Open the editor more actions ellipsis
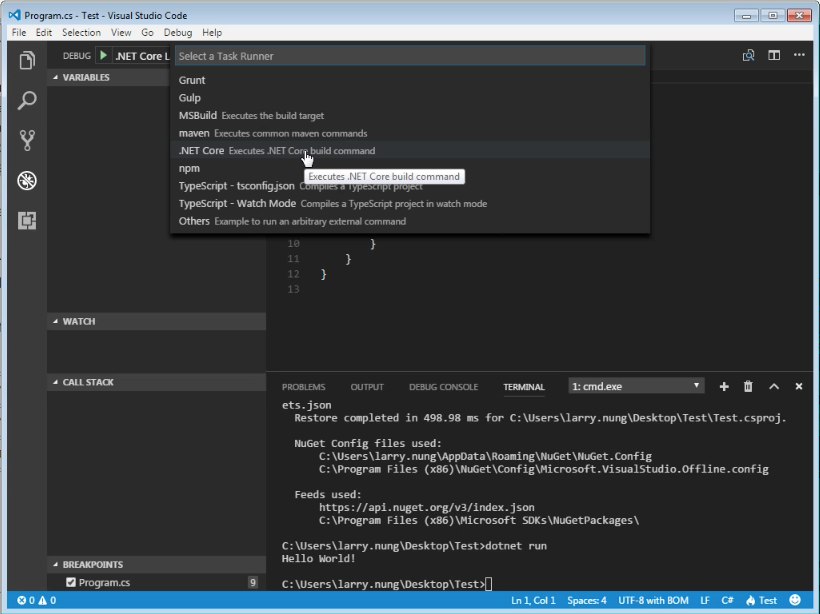Screen dimensions: 820x614 point(799,55)
